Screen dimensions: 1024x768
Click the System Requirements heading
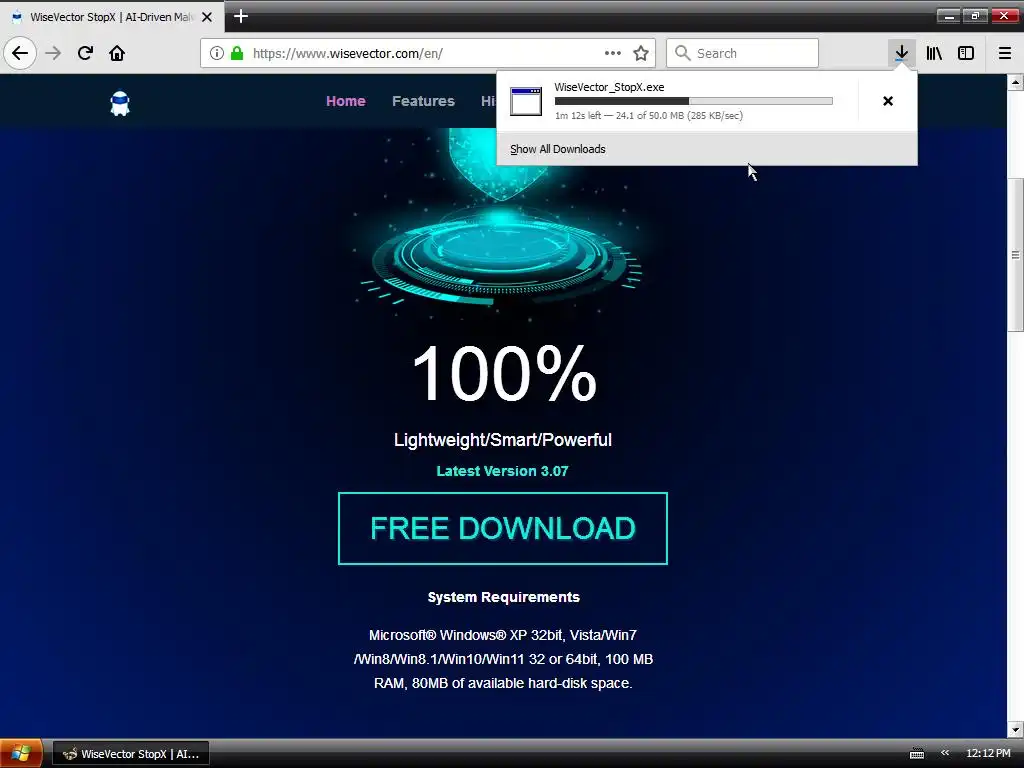(x=504, y=597)
